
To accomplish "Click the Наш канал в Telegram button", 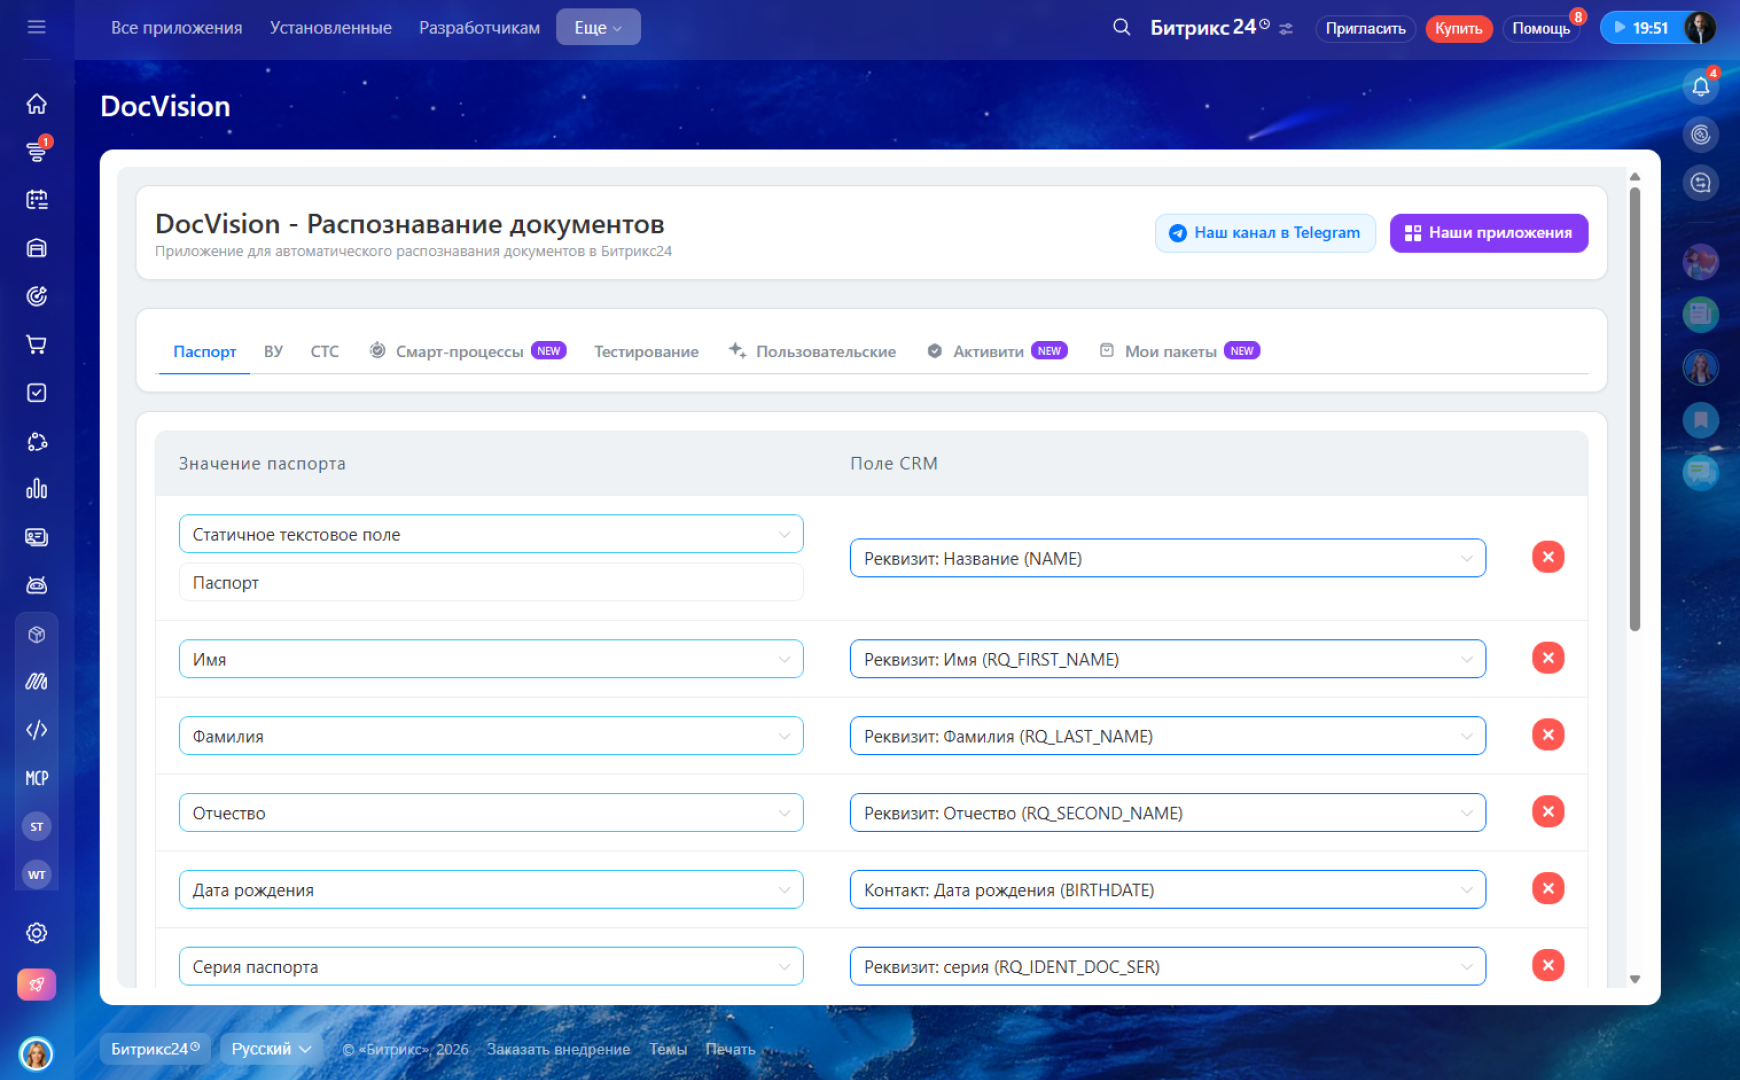I will coord(1265,233).
